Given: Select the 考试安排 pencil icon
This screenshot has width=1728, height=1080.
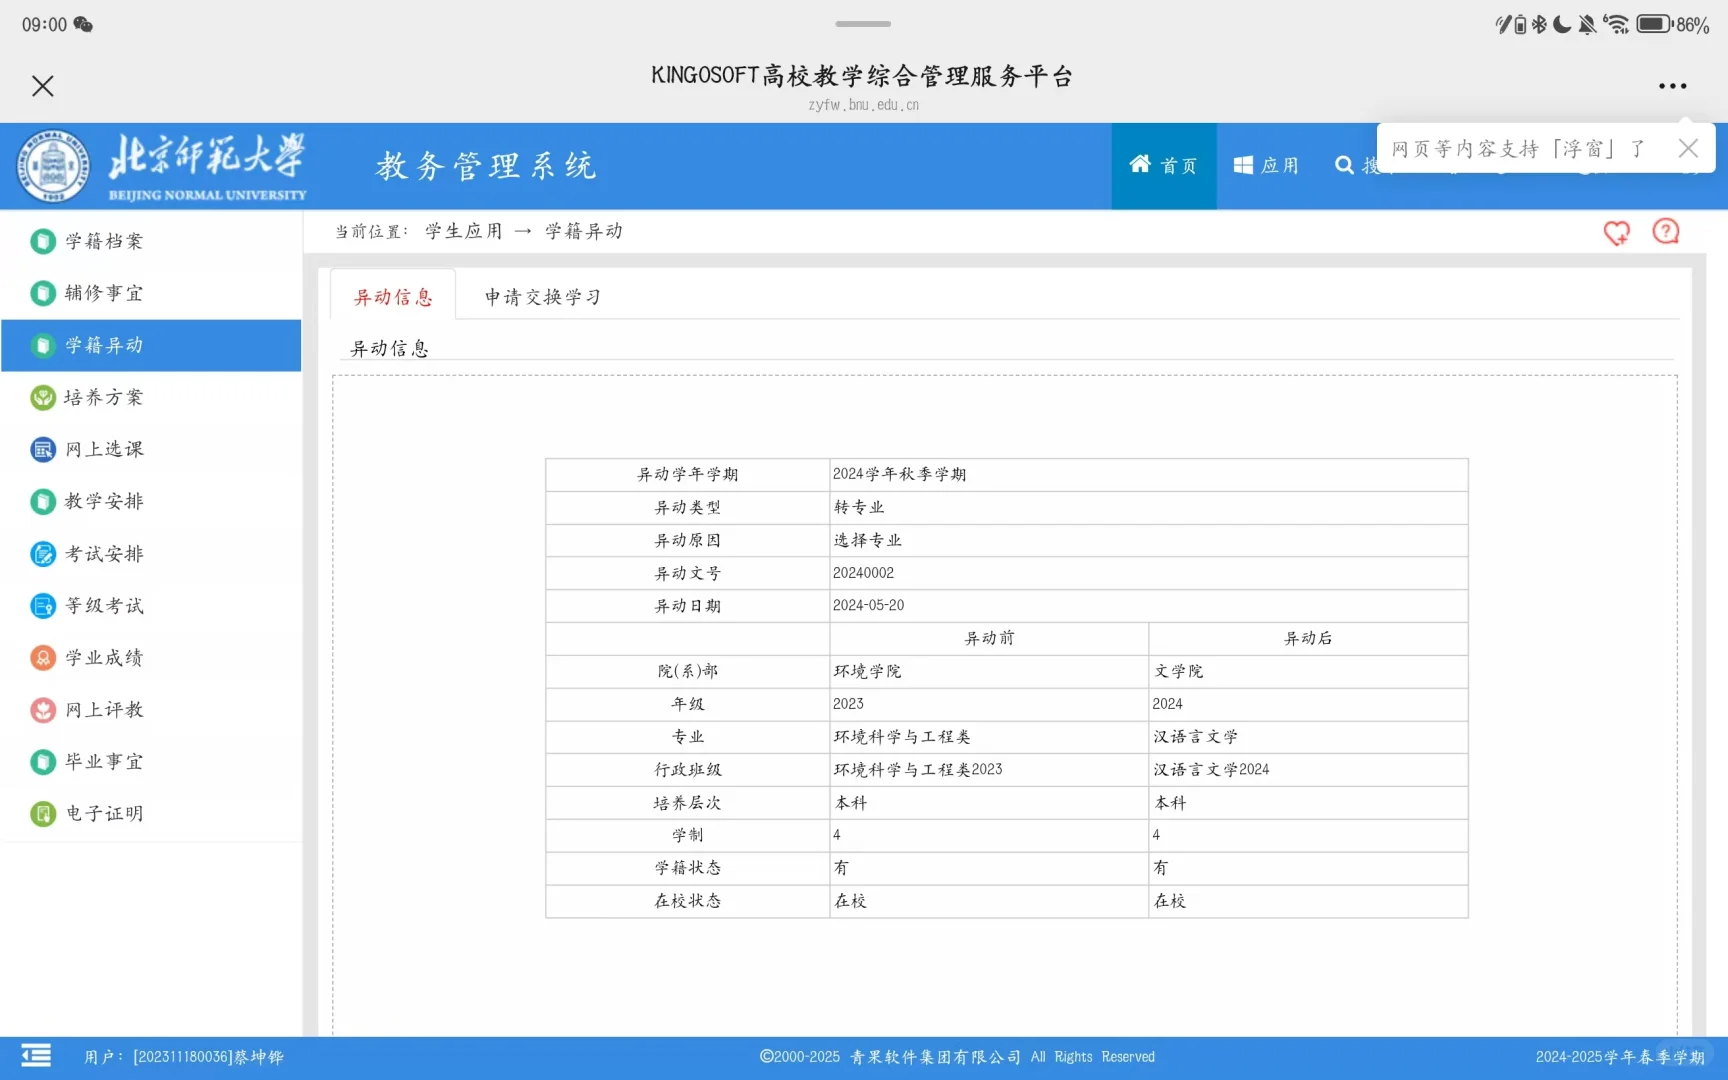Looking at the screenshot, I should point(42,553).
